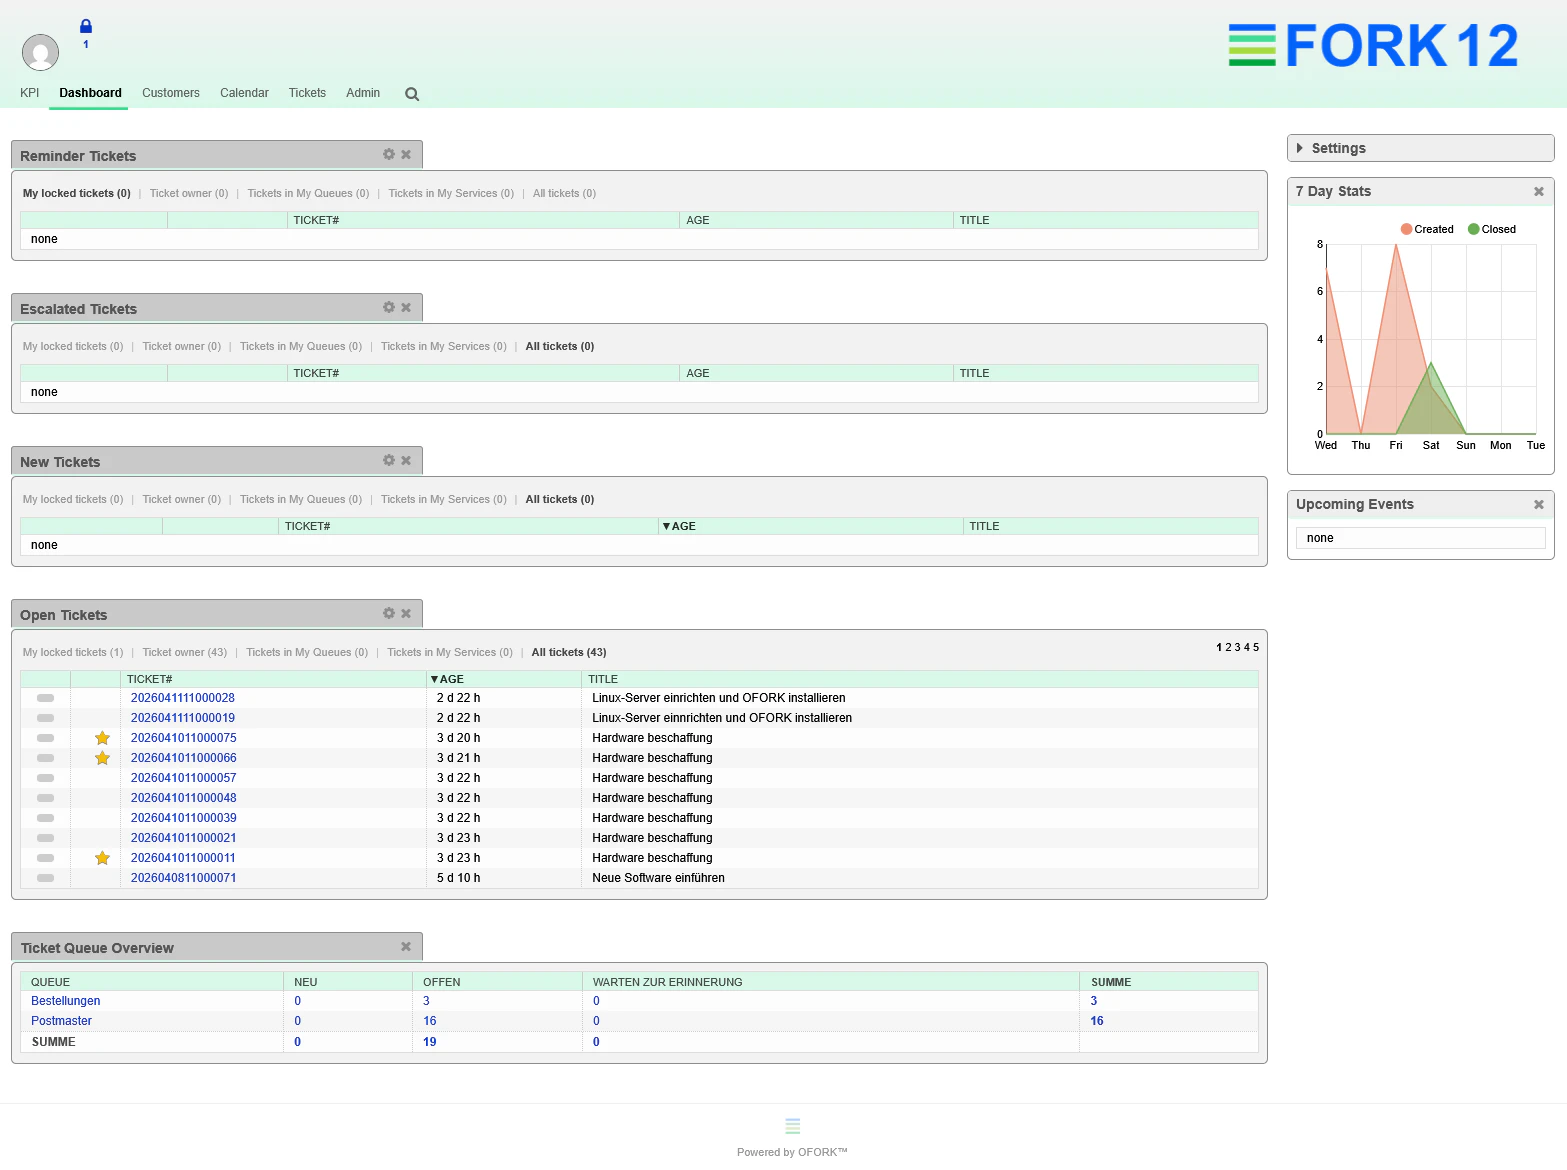Switch to the Customers menu item

click(170, 93)
